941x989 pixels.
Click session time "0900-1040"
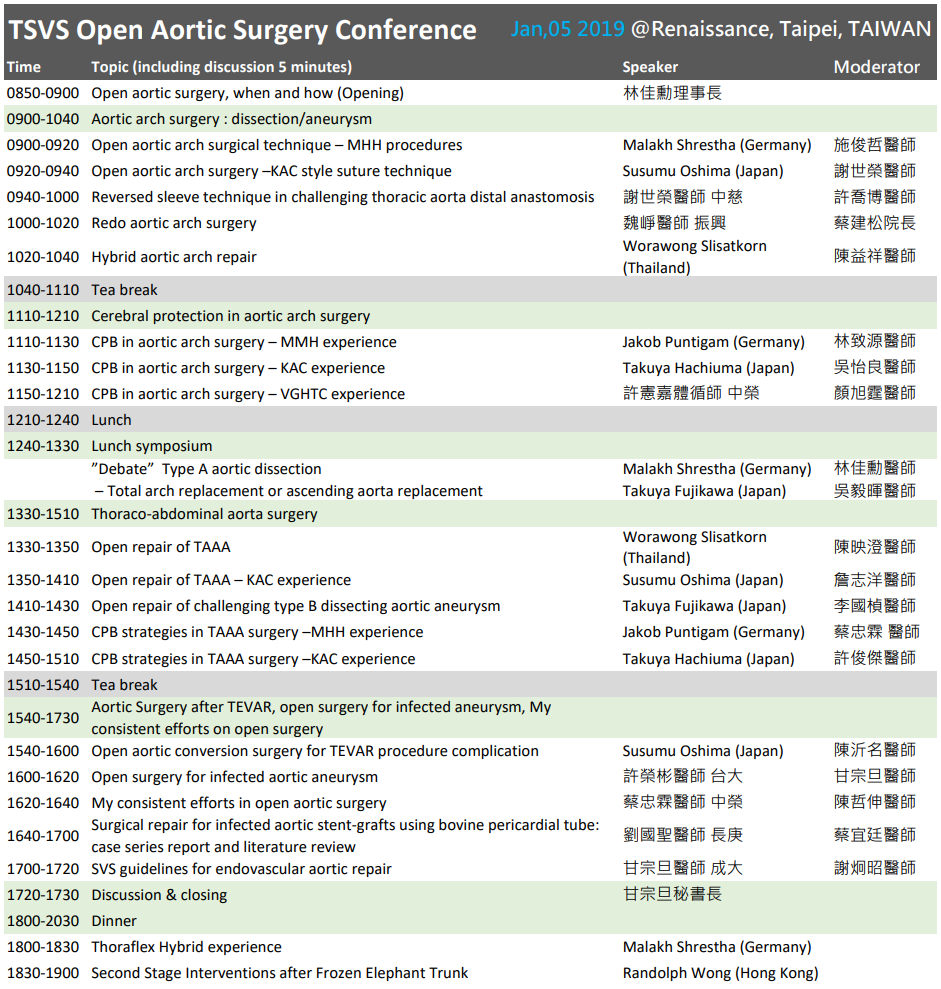(43, 119)
